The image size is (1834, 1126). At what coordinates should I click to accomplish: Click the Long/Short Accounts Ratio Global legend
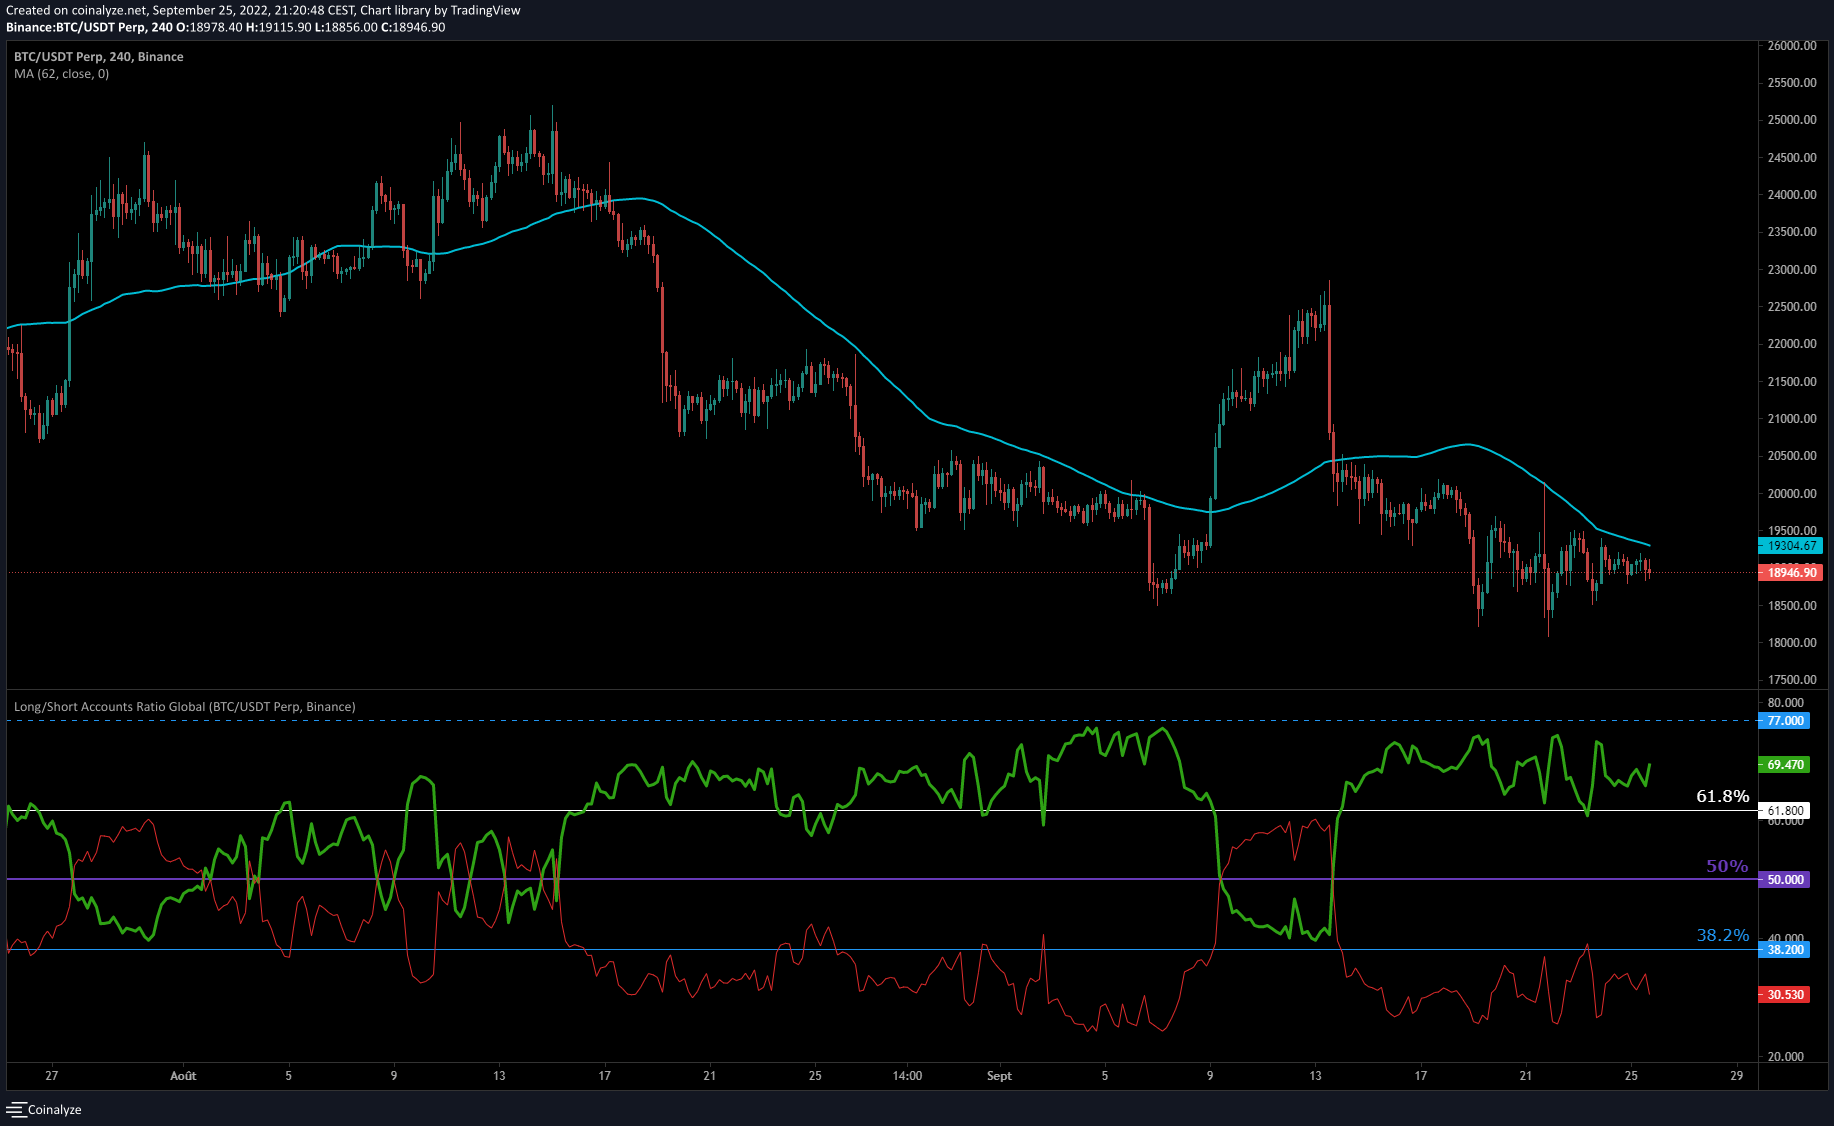point(184,707)
